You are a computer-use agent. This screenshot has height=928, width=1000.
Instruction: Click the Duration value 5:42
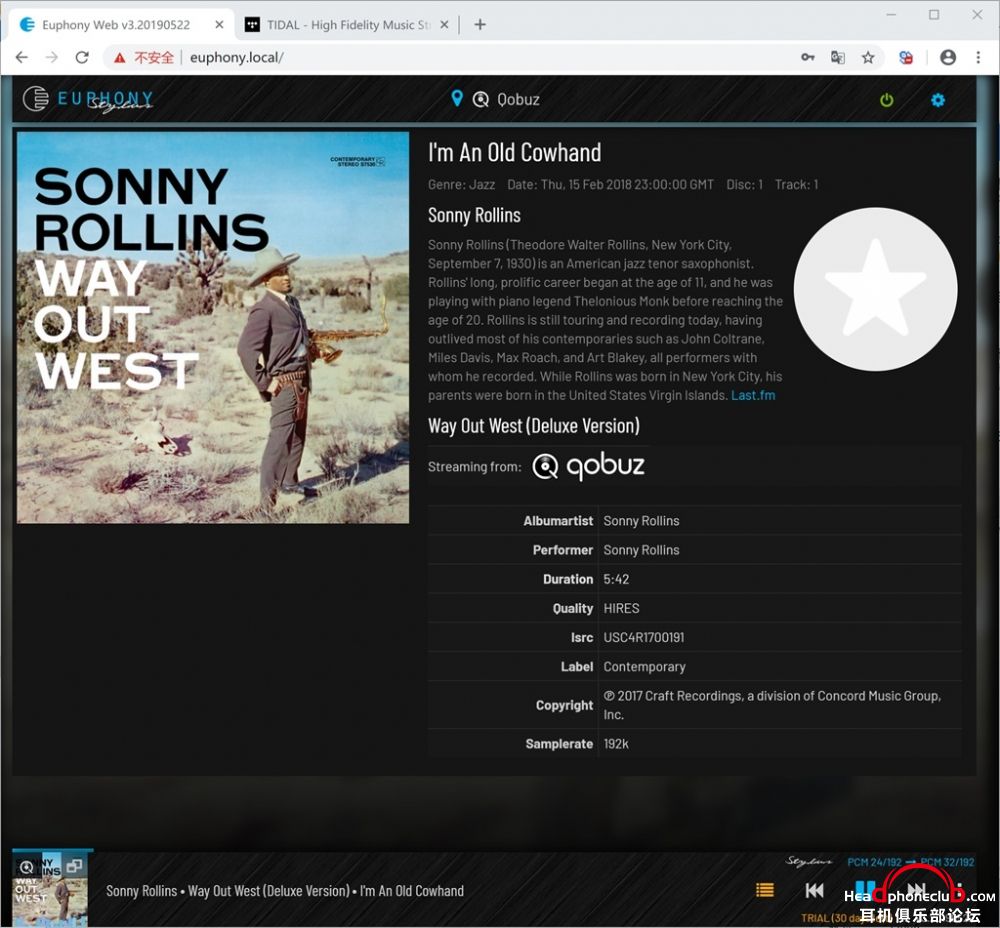(616, 579)
